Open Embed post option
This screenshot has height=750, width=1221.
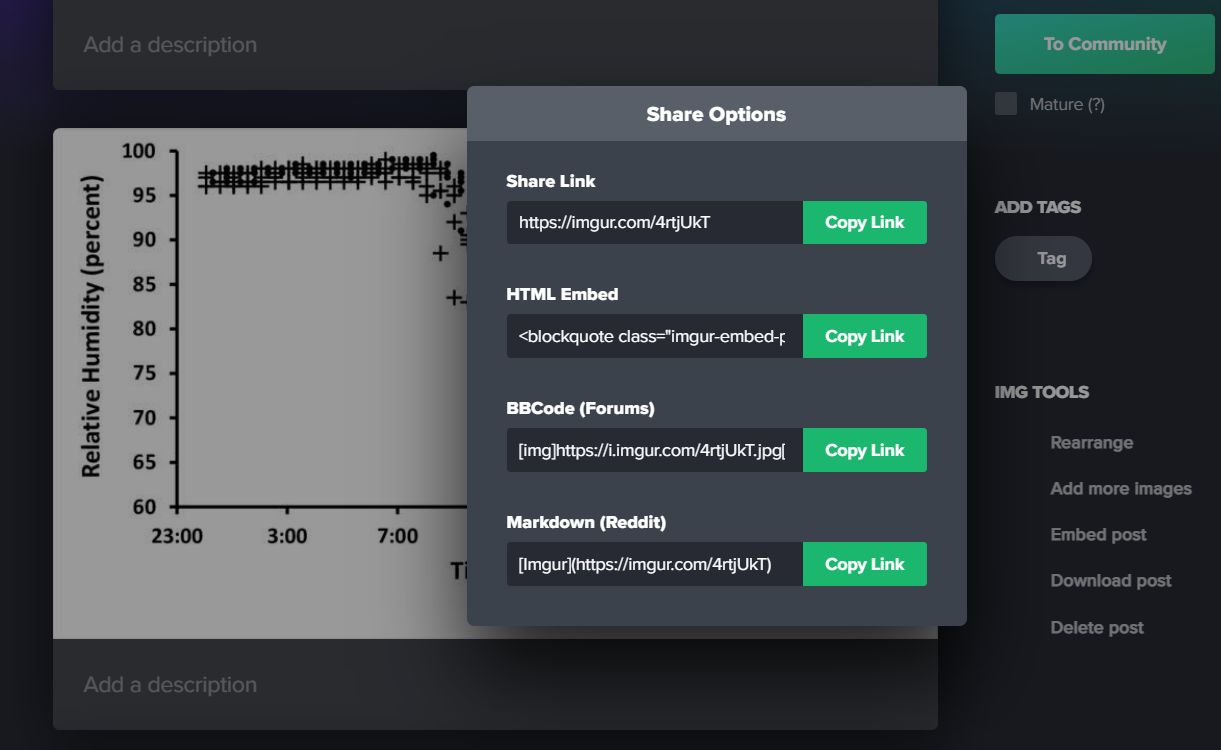click(1098, 535)
